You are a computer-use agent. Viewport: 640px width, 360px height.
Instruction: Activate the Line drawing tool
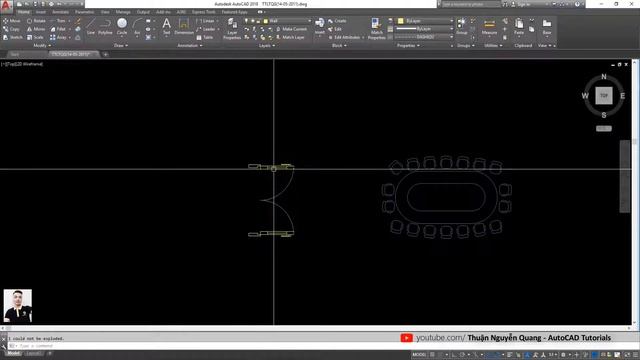coord(91,27)
